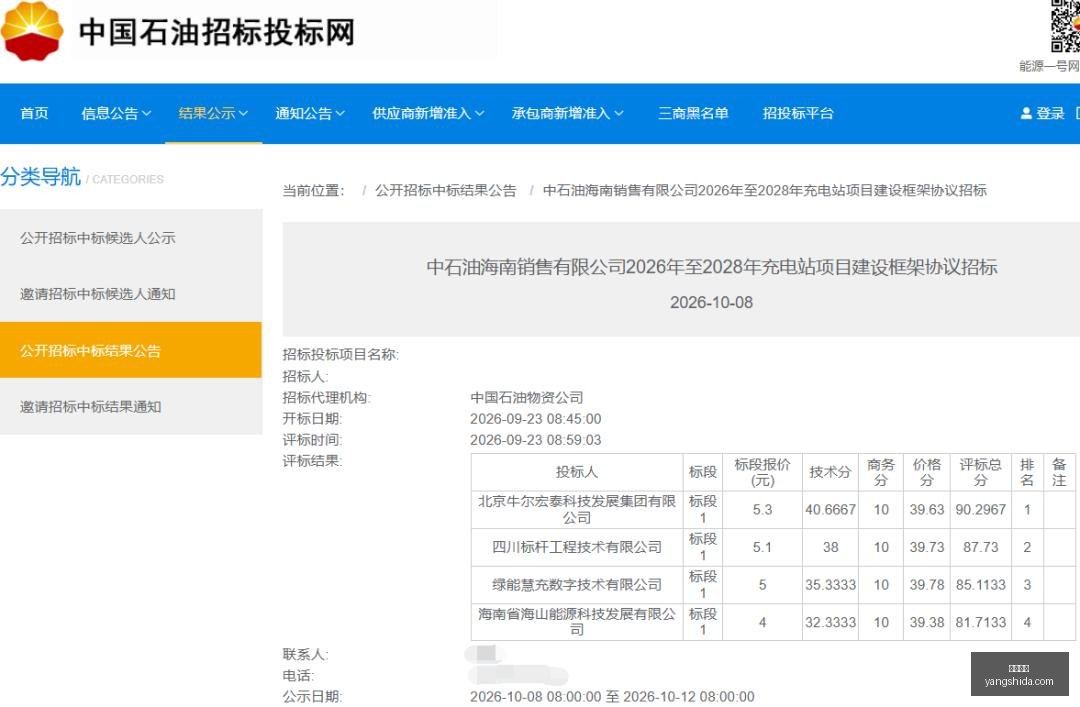
Task: Click the site title 中国石油招标投标网
Action: click(216, 32)
